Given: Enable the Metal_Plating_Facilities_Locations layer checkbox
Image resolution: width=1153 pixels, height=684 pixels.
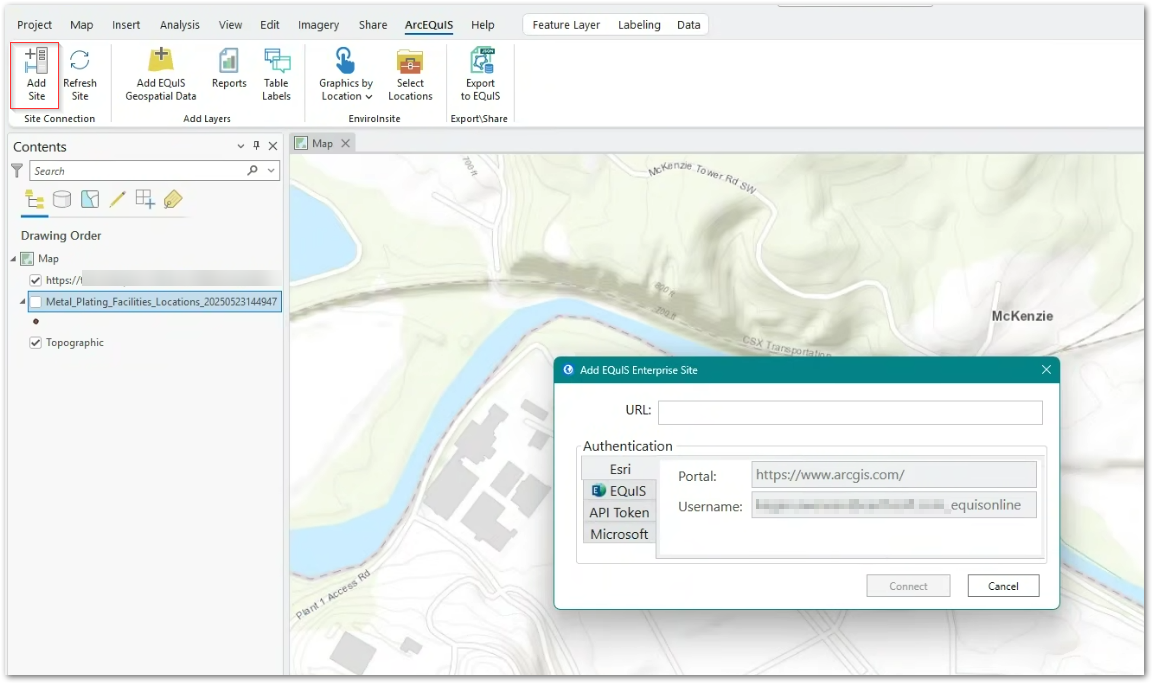Looking at the screenshot, I should tap(36, 301).
